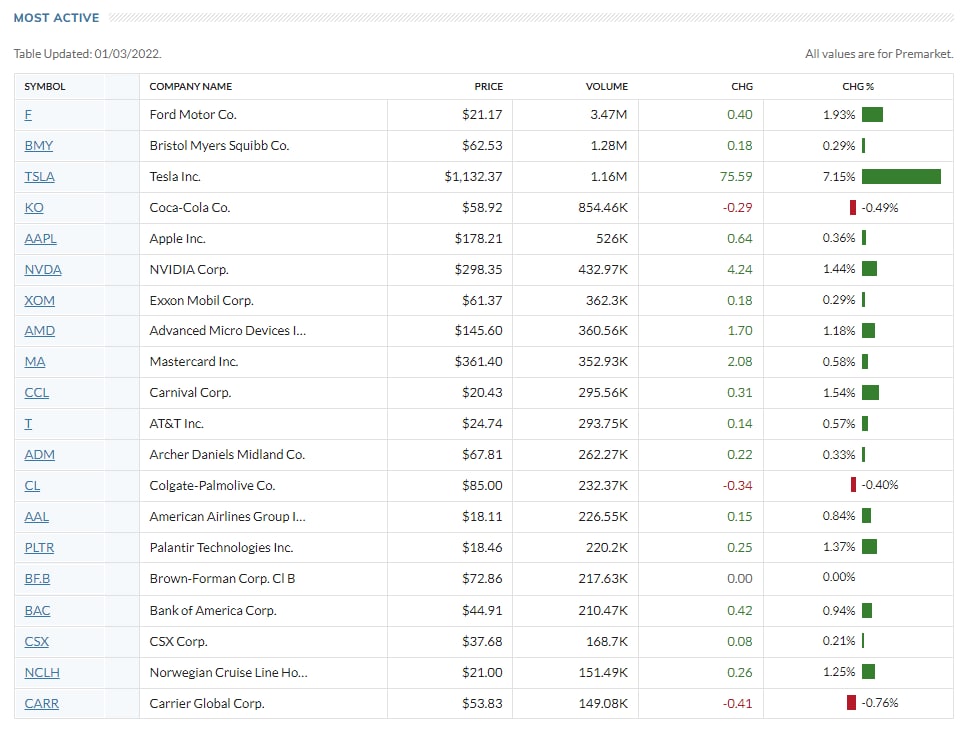The height and width of the screenshot is (731, 967).
Task: Open the BF.B symbol link
Action: (x=37, y=579)
